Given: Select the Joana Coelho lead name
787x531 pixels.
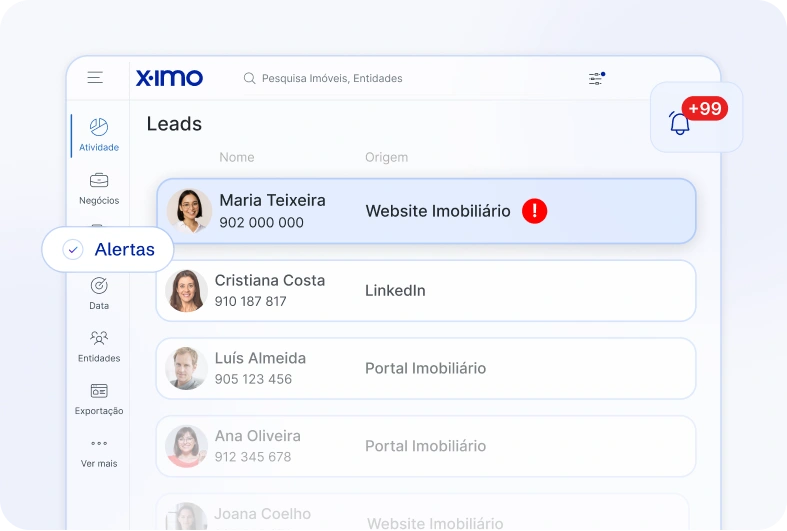Looking at the screenshot, I should pos(263,514).
